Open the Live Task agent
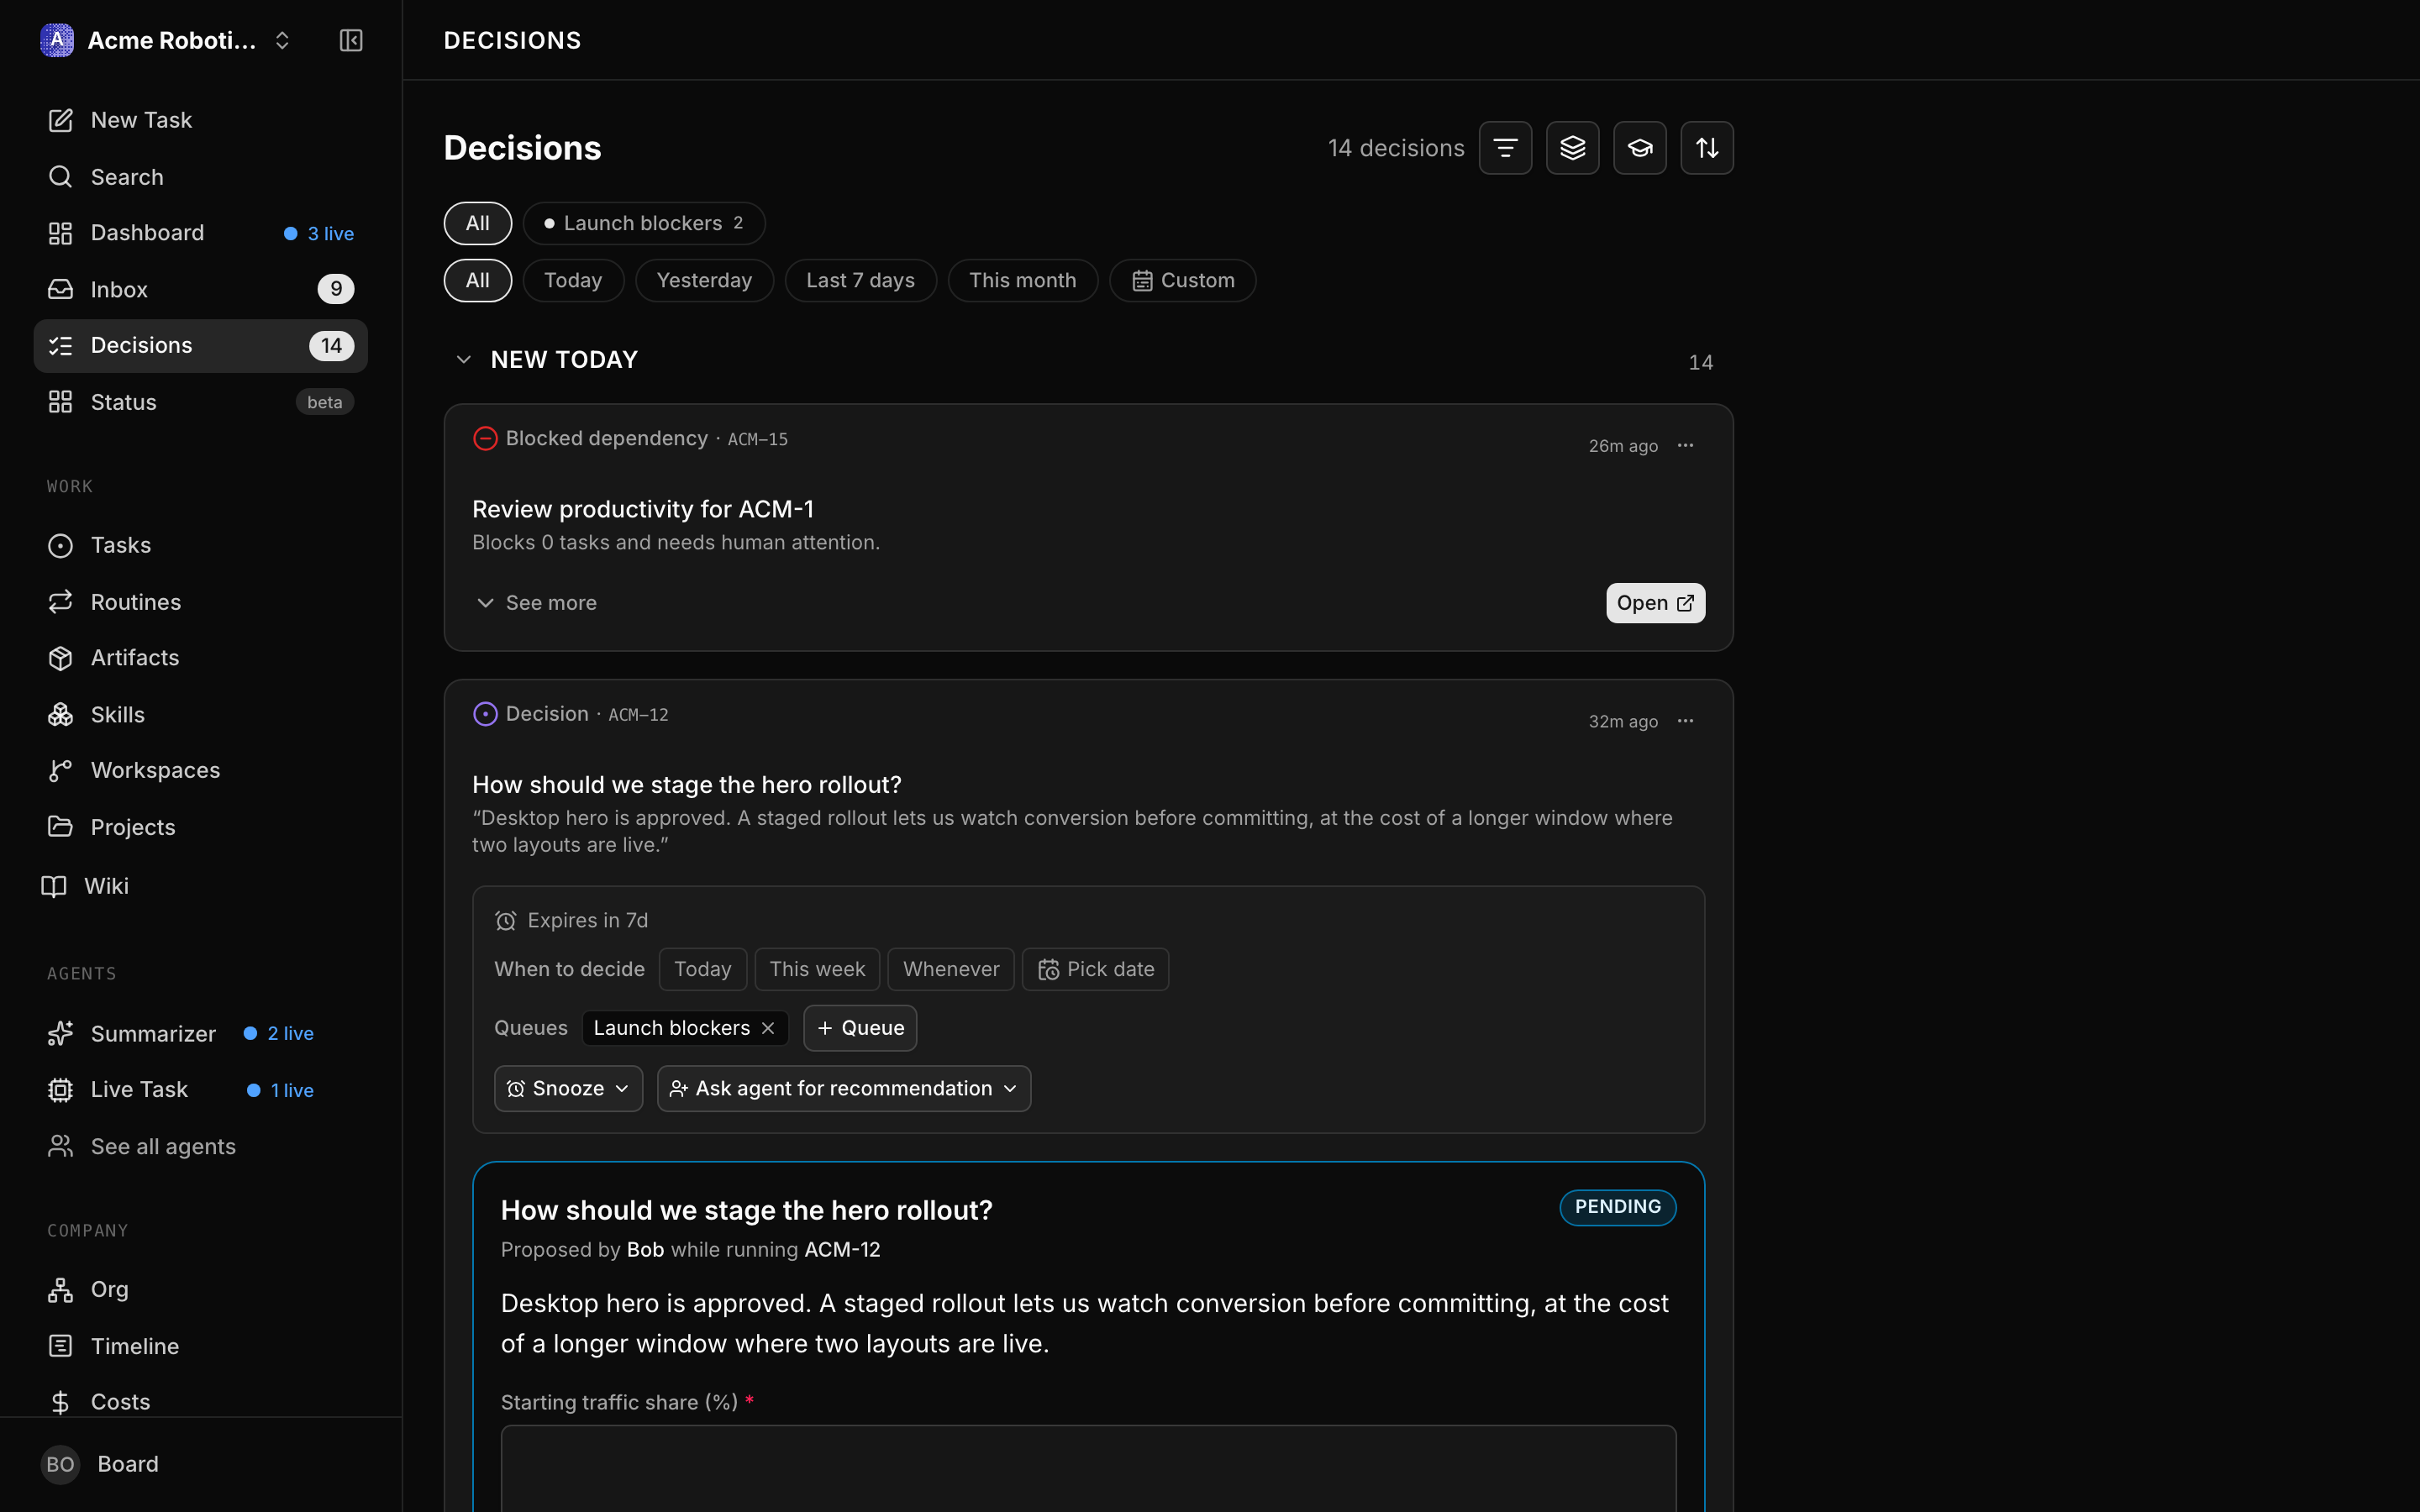The height and width of the screenshot is (1512, 2420). [200, 1090]
